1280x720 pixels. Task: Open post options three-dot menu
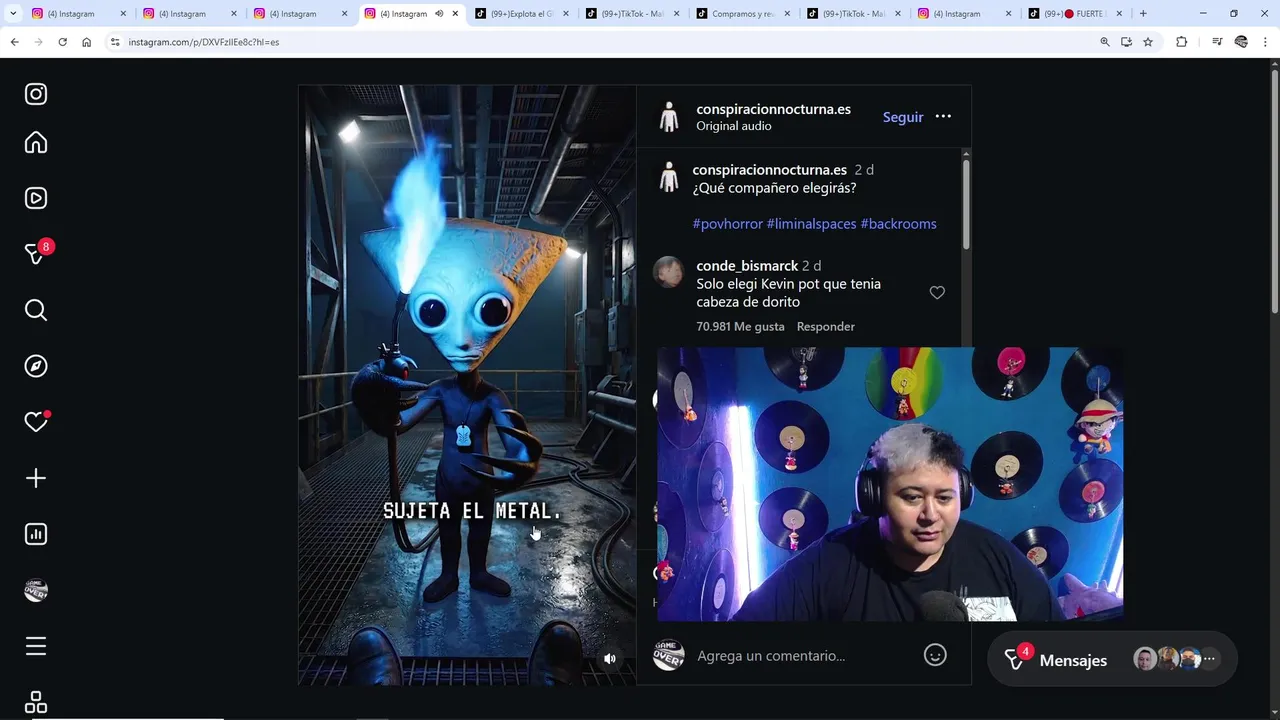click(943, 117)
